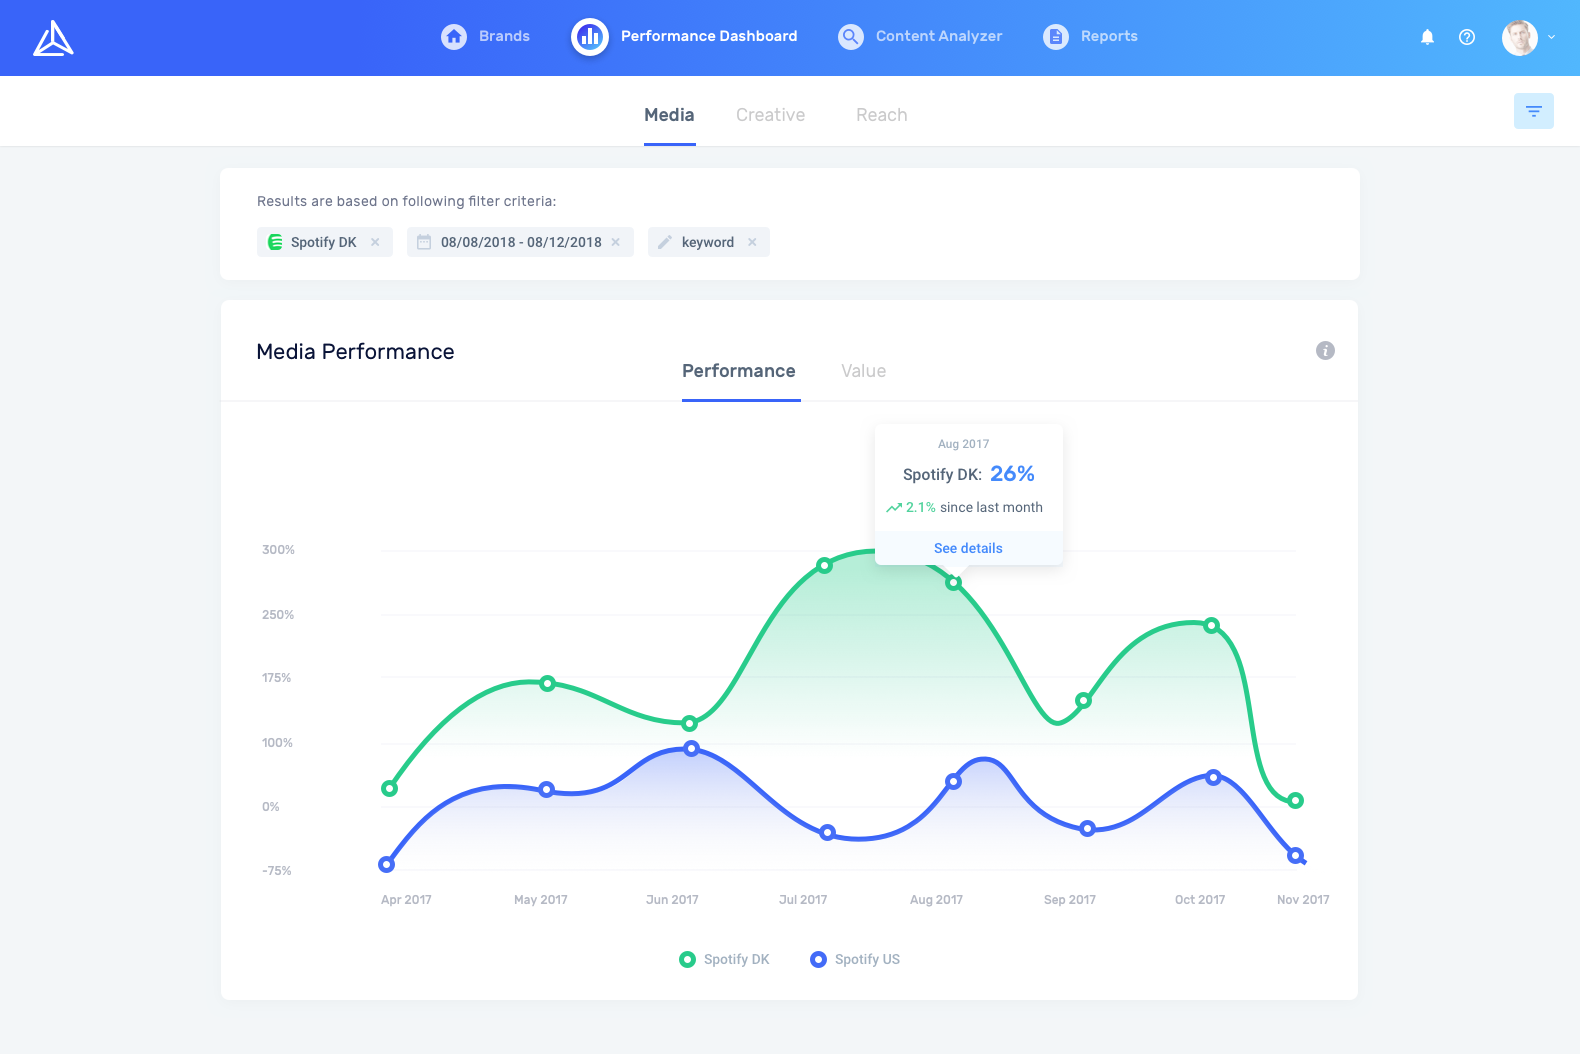This screenshot has height=1054, width=1580.
Task: Click the user profile avatar
Action: 1520,37
